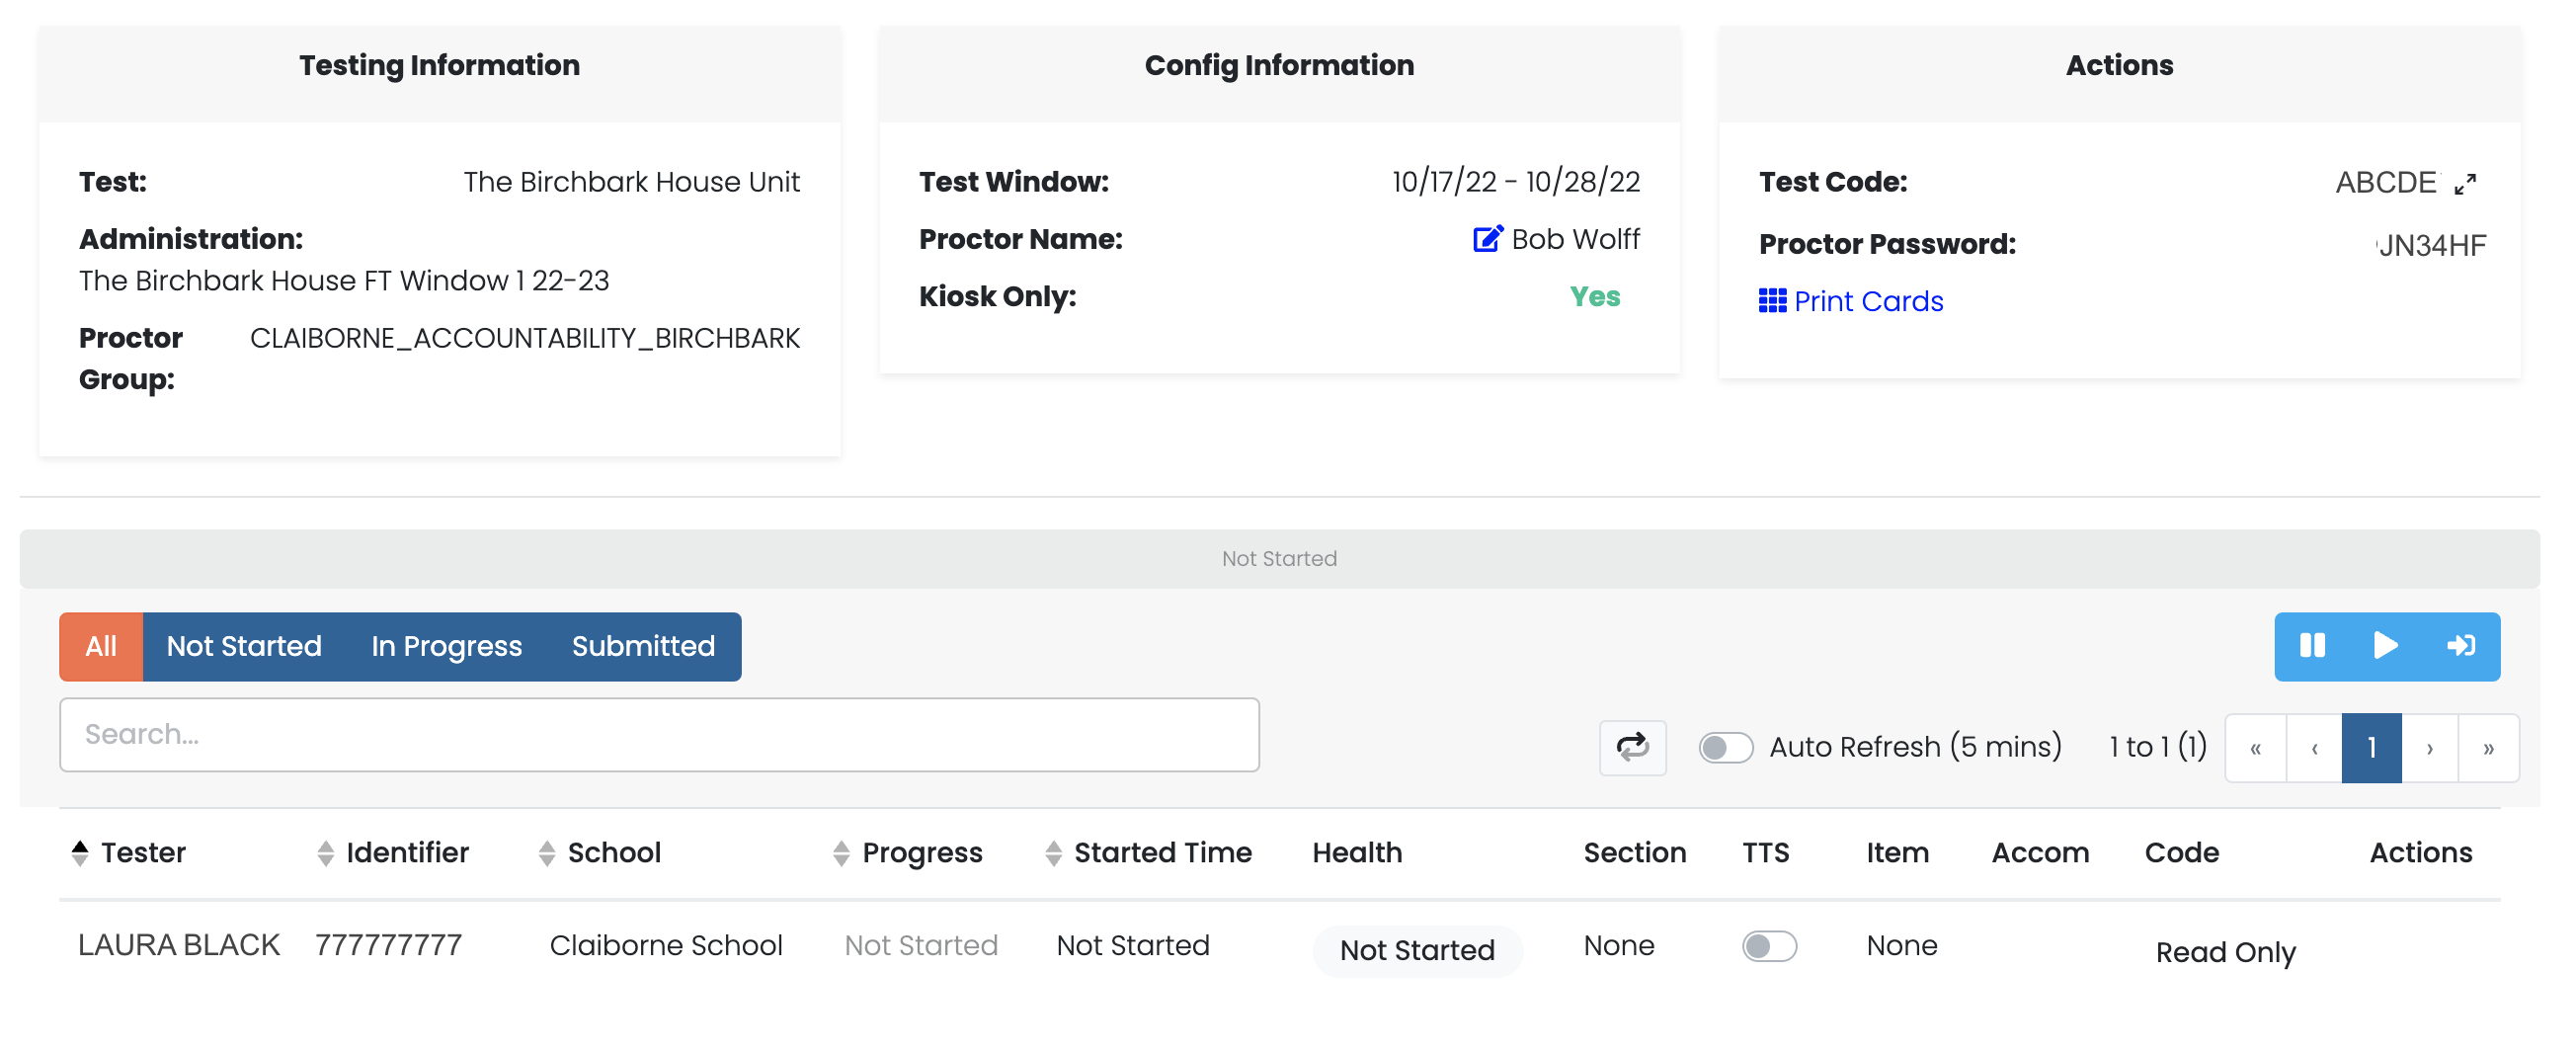Go to page 1 button
Image resolution: width=2576 pixels, height=1049 pixels.
tap(2370, 748)
